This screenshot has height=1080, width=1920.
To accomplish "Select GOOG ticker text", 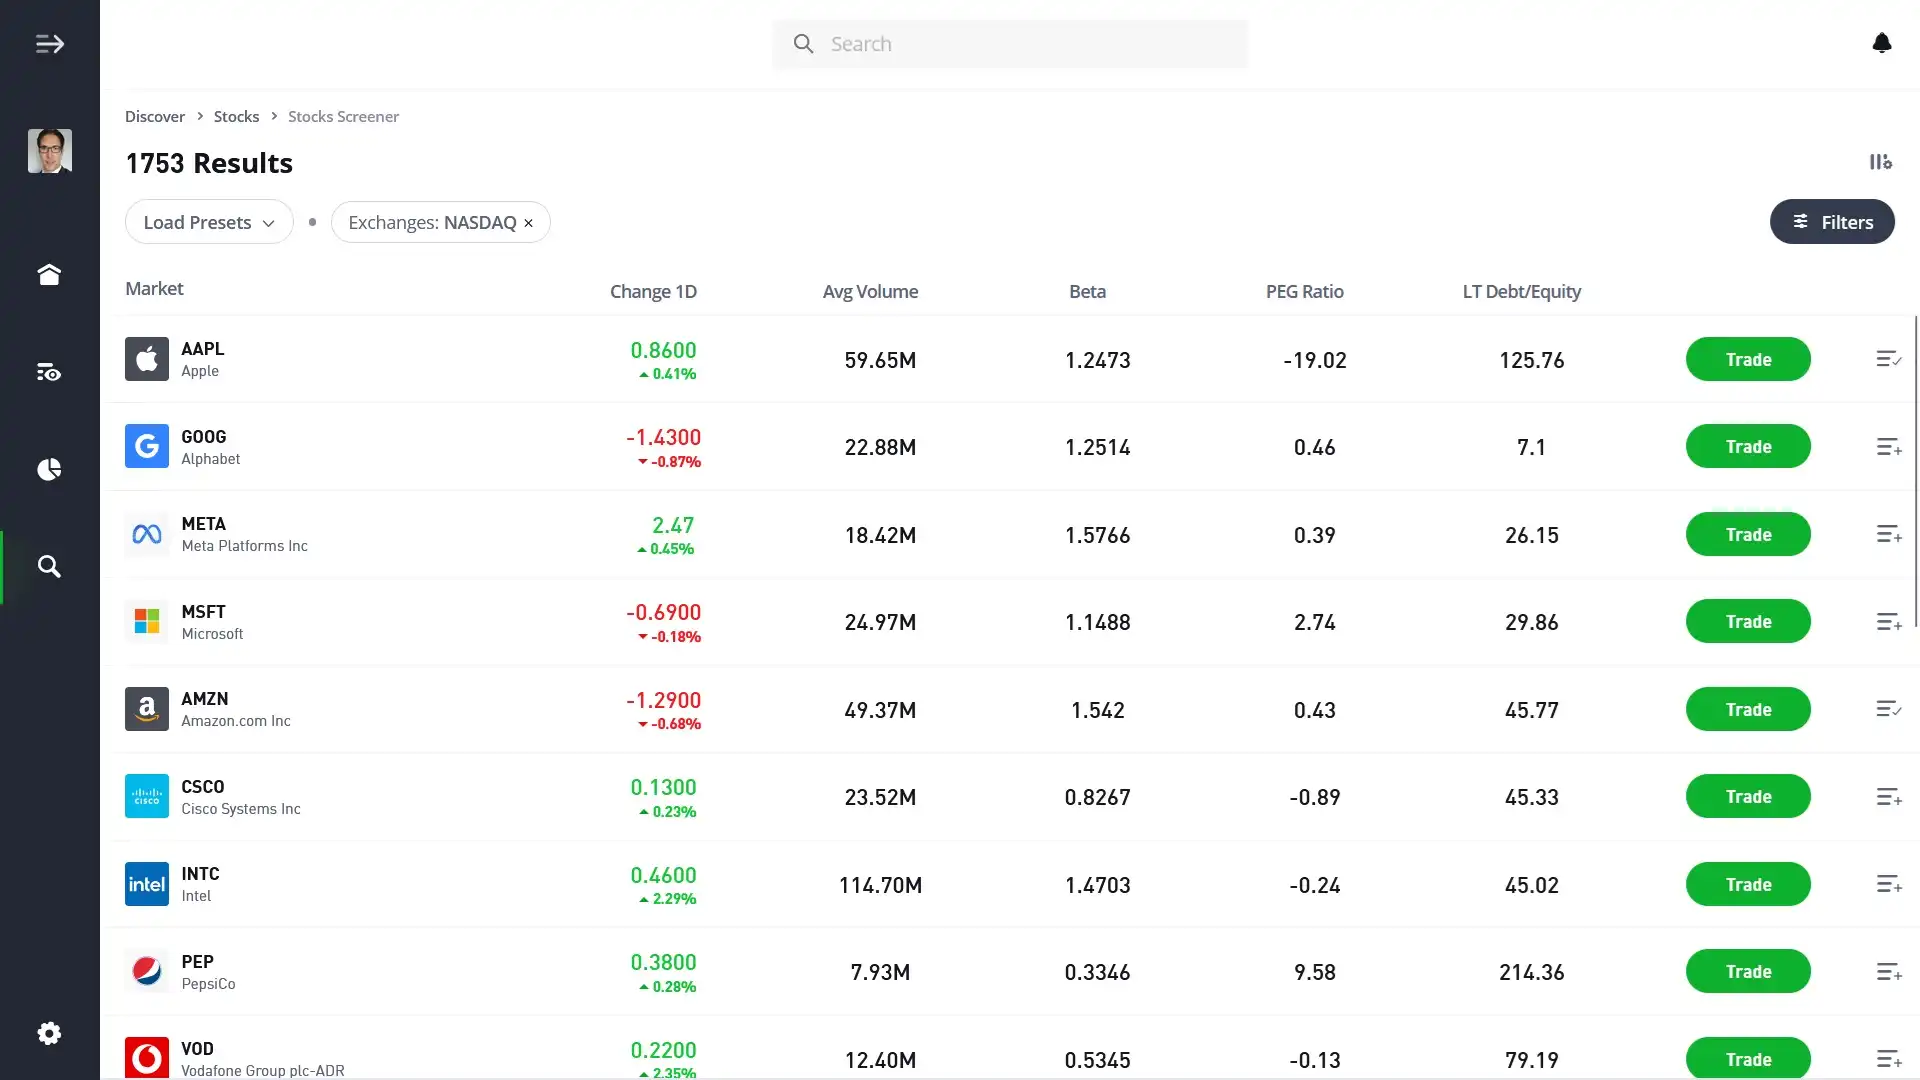I will [x=203, y=437].
